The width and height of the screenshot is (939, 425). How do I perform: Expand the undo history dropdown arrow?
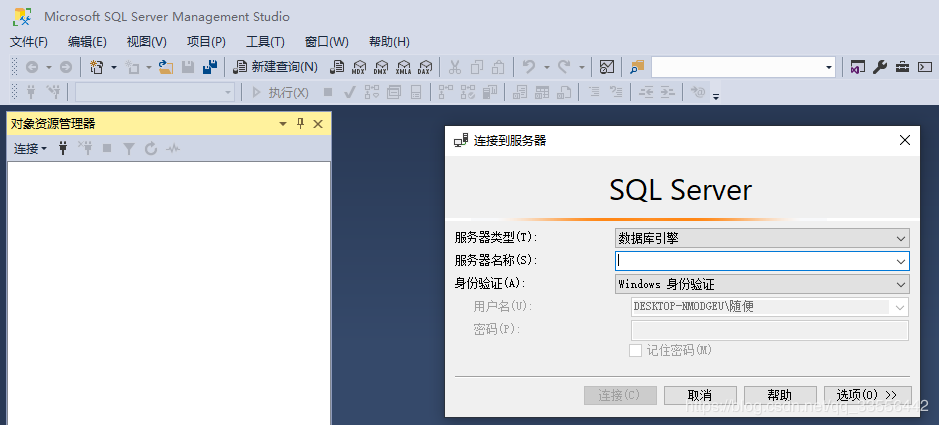pos(547,67)
